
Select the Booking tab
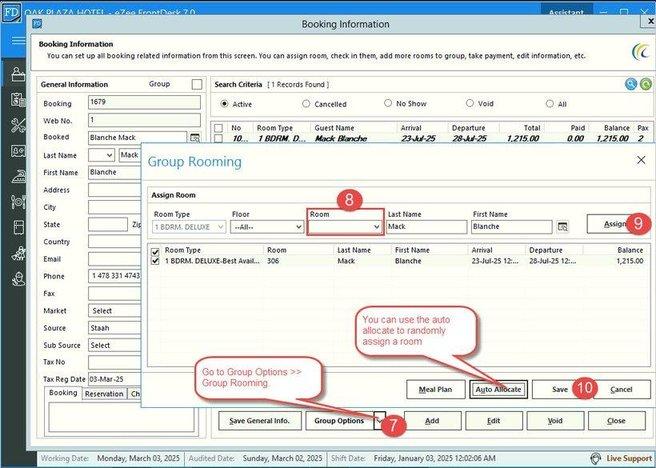(63, 394)
